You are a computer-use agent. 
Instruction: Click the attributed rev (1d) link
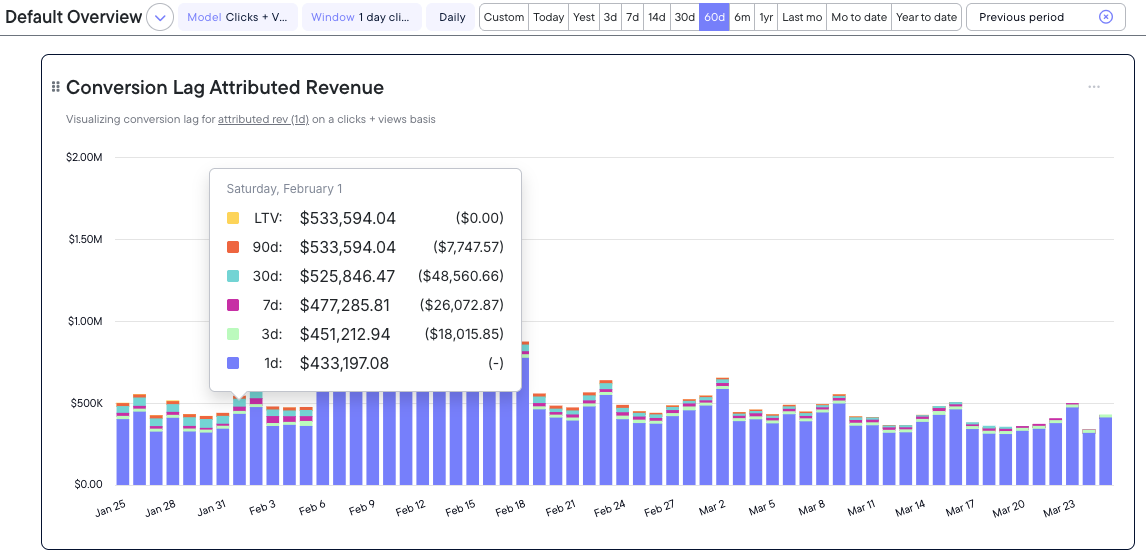click(x=263, y=119)
